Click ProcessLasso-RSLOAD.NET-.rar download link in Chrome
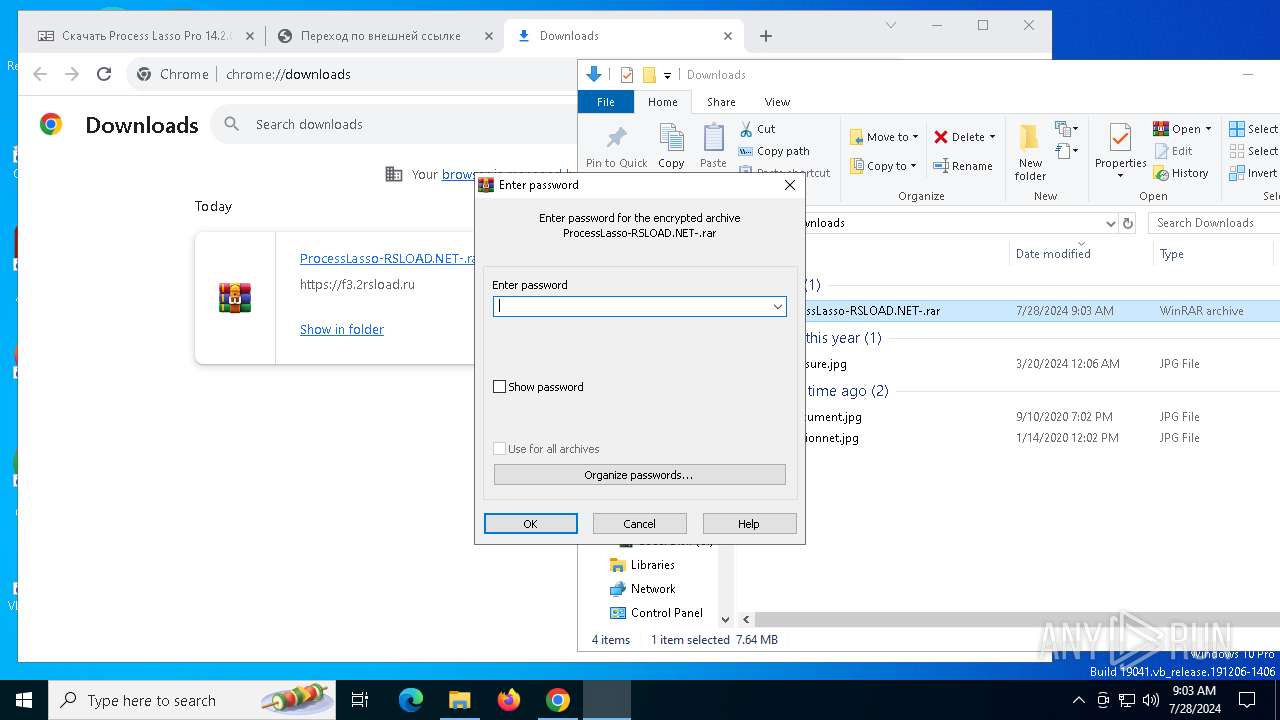The height and width of the screenshot is (720, 1280). (388, 258)
